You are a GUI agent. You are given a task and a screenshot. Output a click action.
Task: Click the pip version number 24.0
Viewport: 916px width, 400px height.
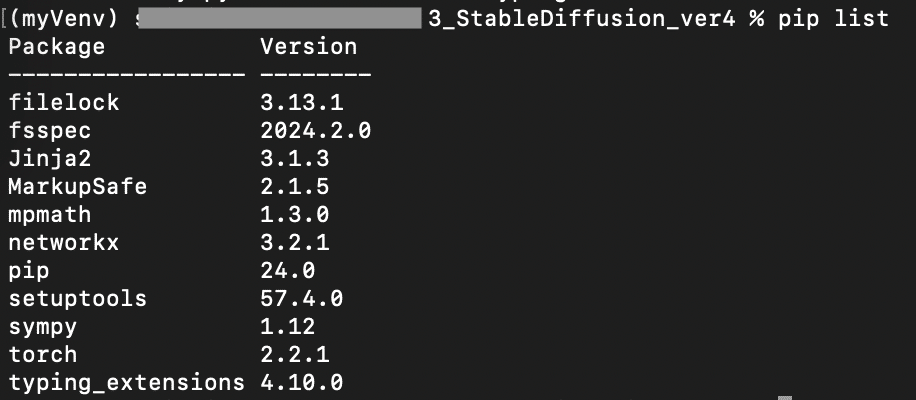coord(288,270)
